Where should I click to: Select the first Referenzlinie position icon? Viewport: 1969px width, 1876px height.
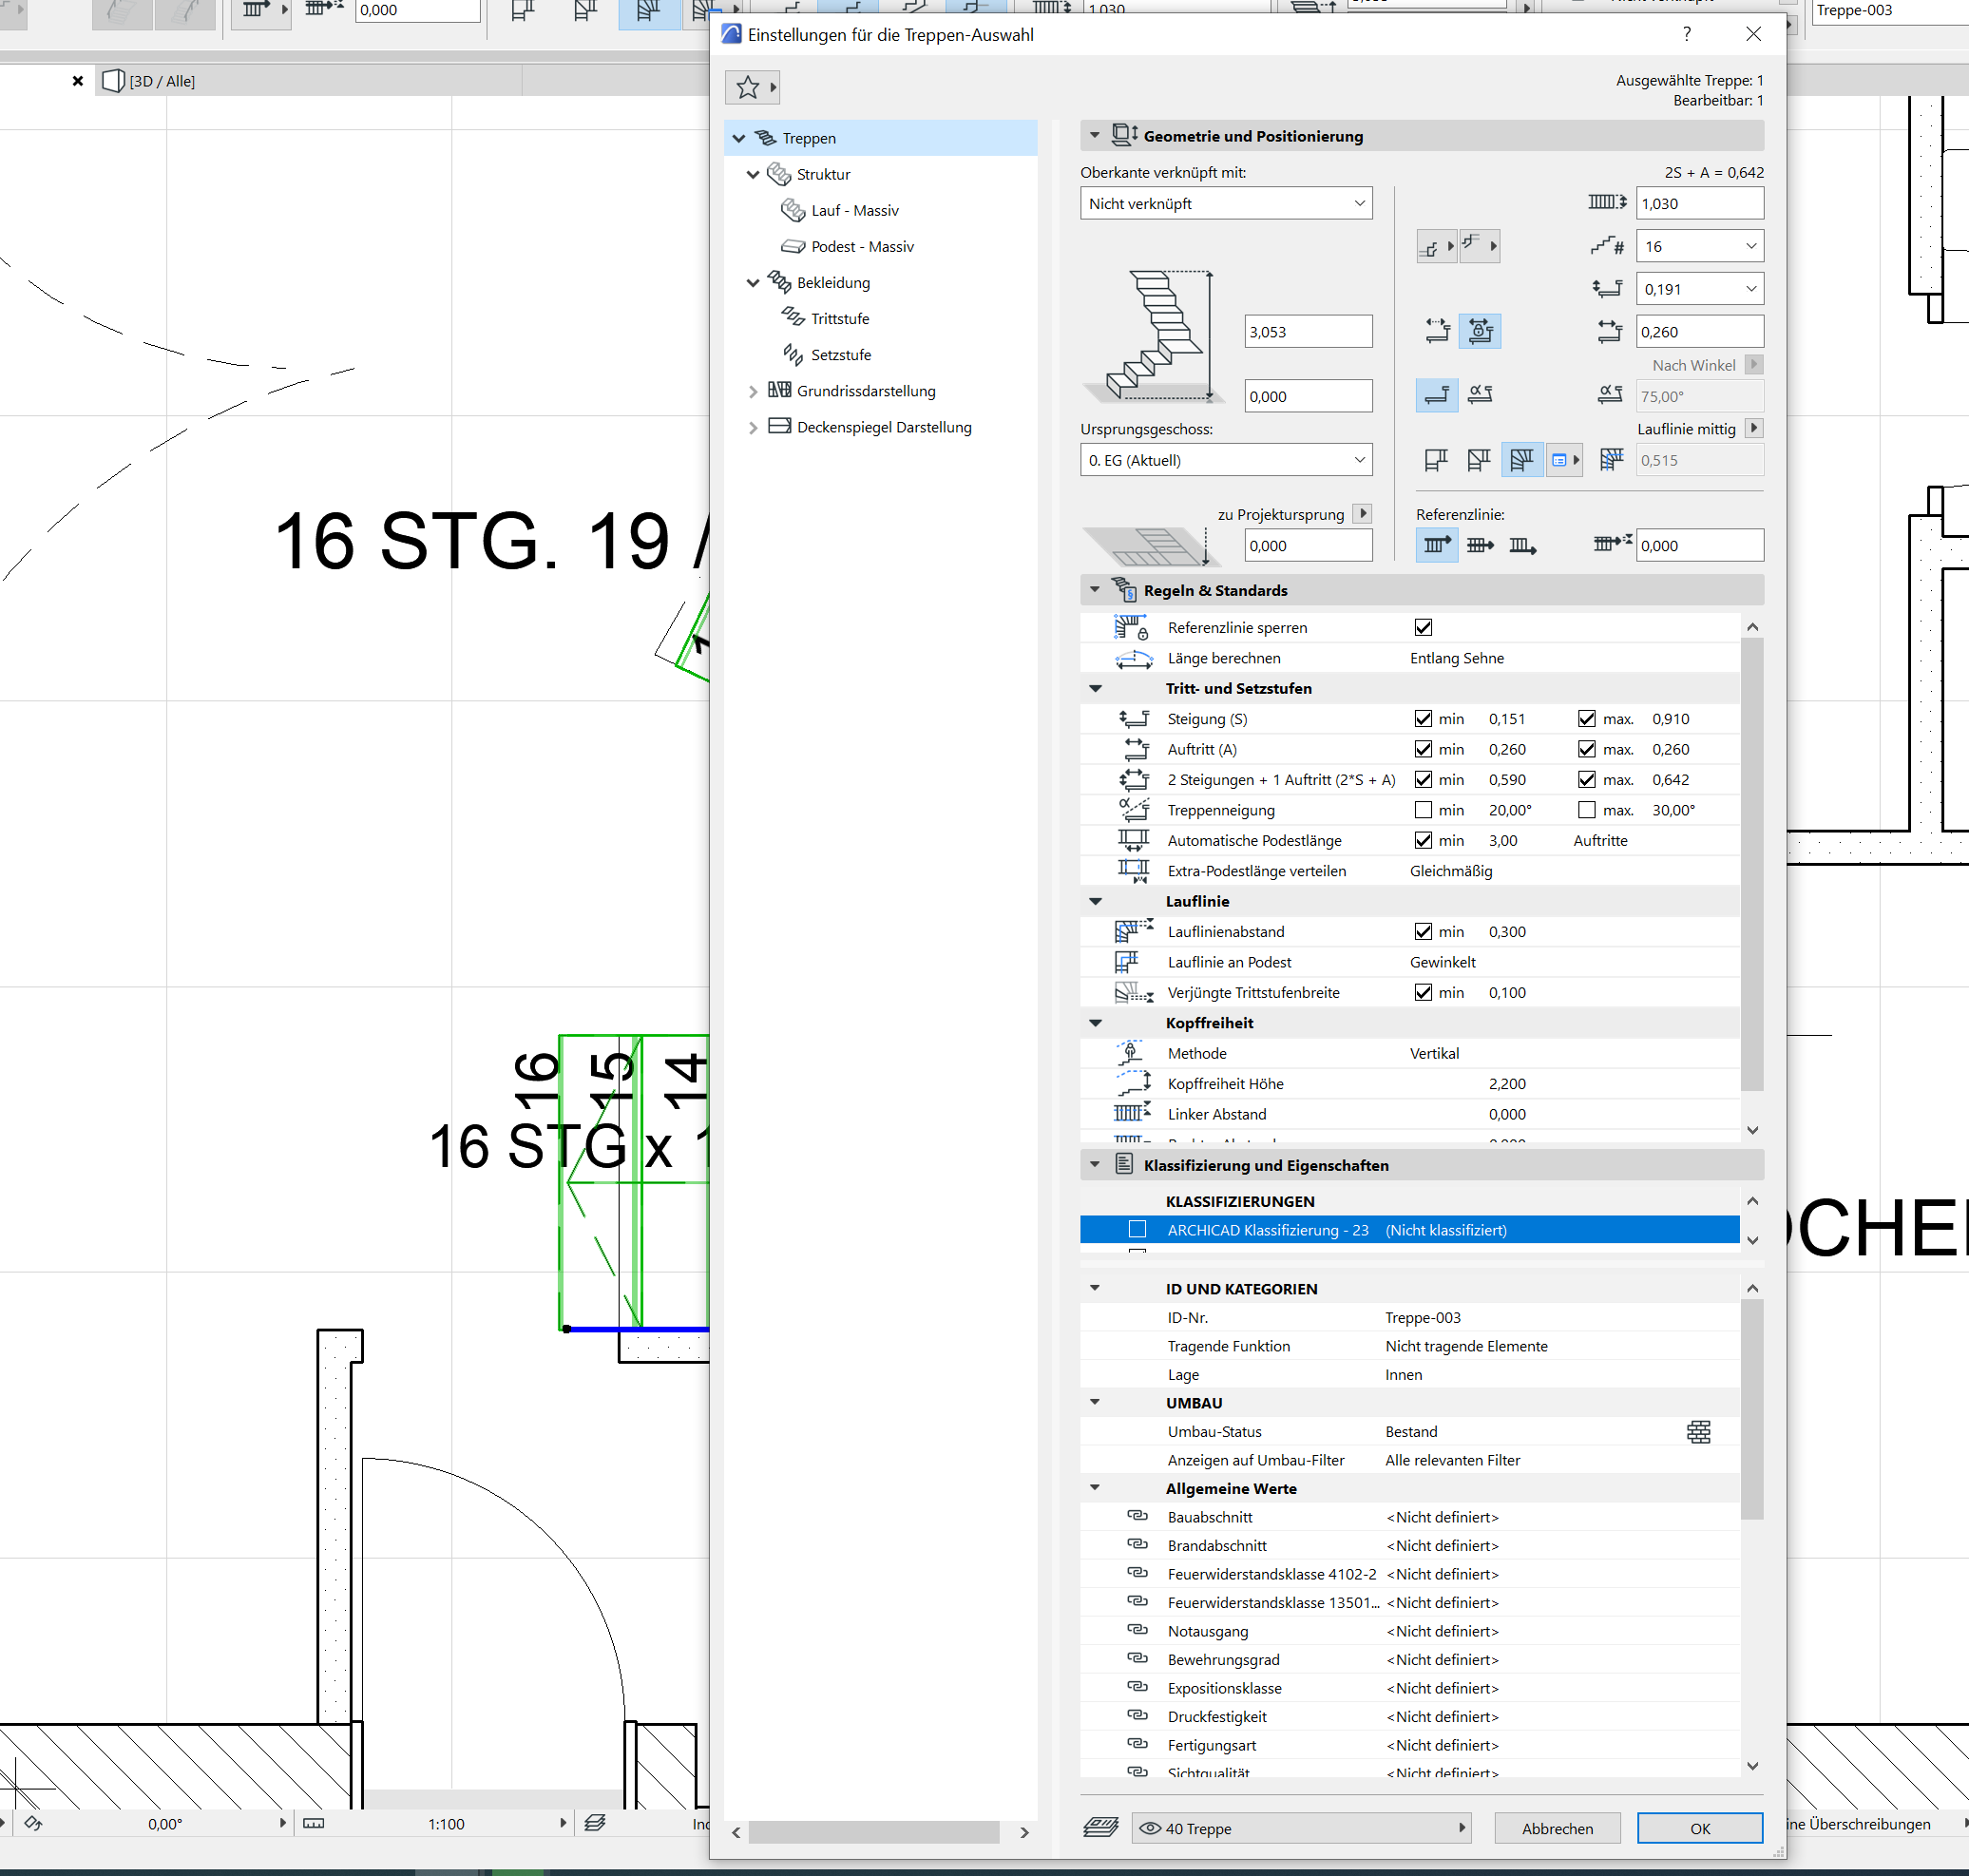point(1436,545)
